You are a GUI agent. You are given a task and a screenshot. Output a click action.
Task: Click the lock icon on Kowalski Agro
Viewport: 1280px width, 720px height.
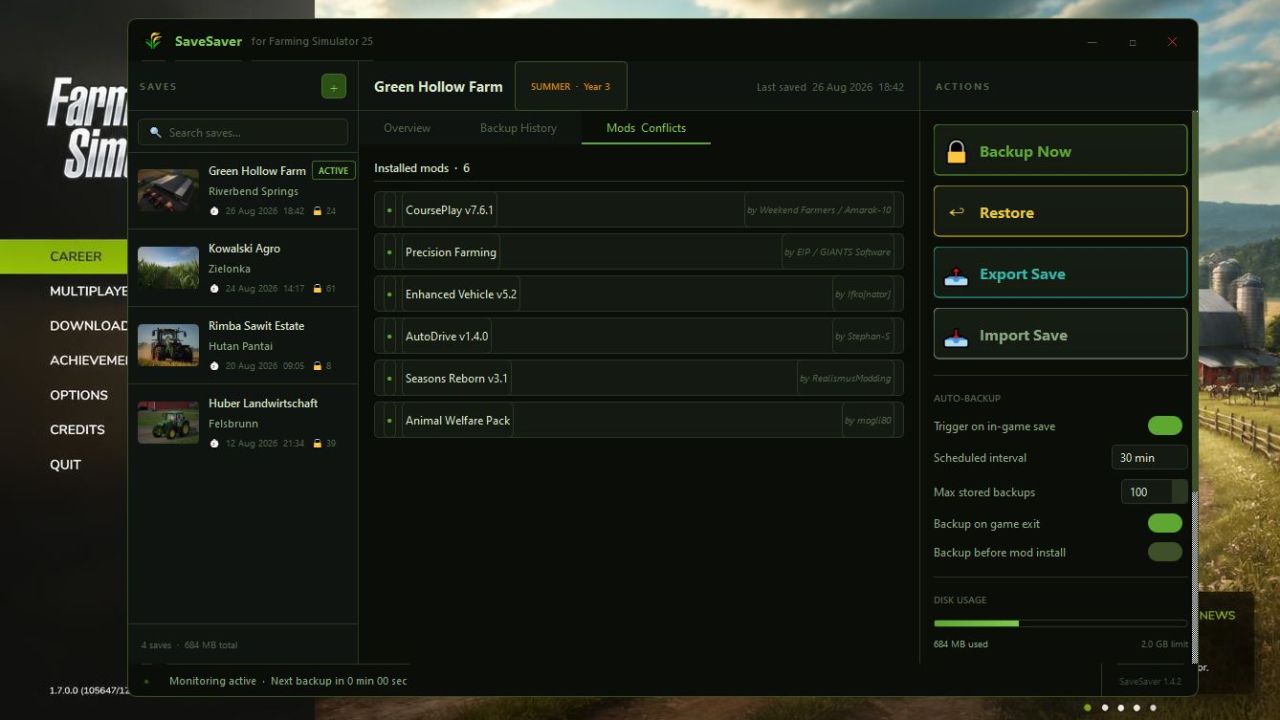pyautogui.click(x=318, y=288)
